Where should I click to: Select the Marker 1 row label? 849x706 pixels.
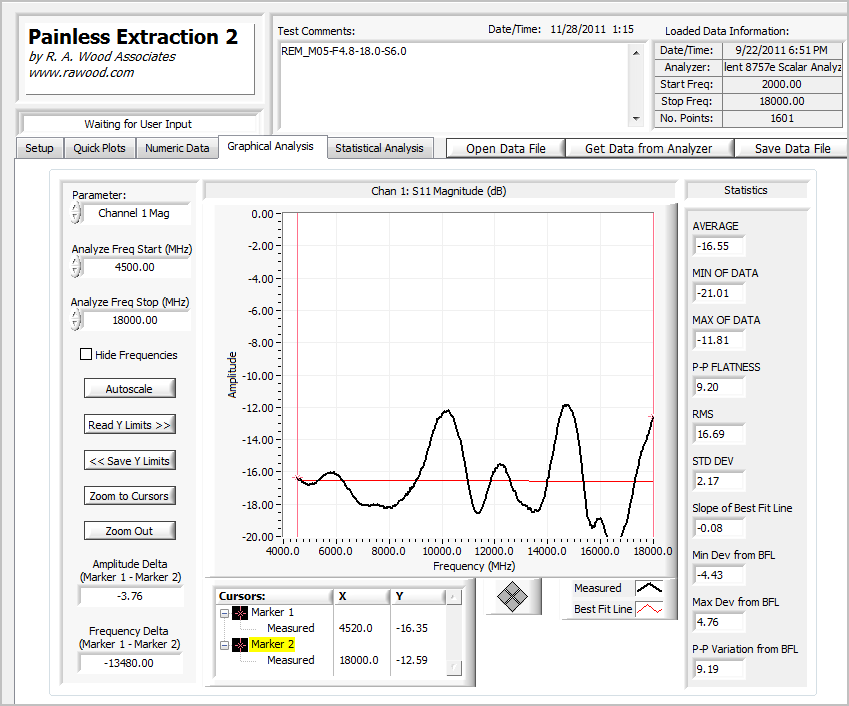pos(272,612)
